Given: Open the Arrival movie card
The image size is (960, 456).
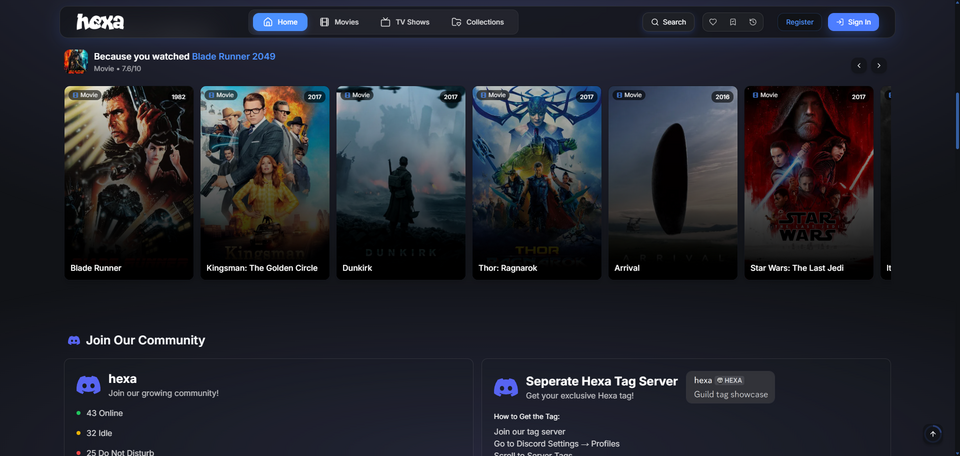Looking at the screenshot, I should click(x=672, y=182).
